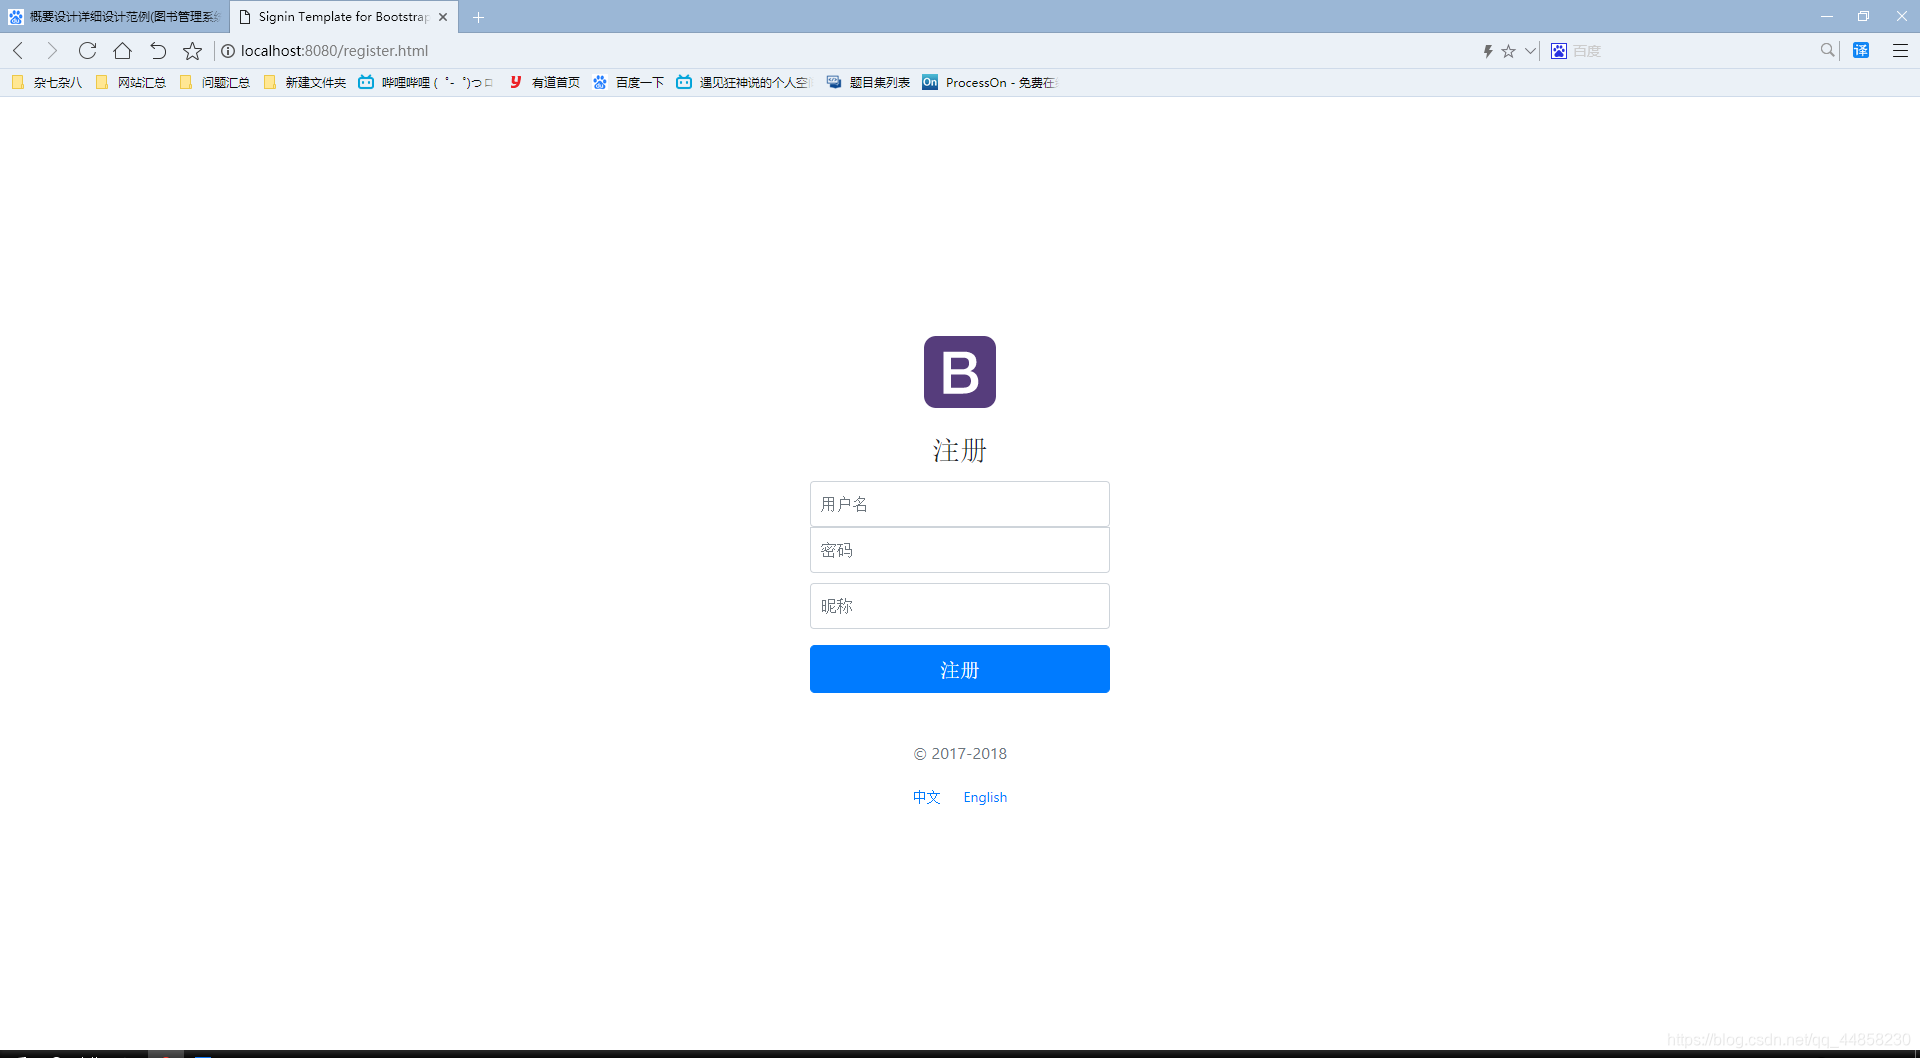Reload the register.html page

coord(88,51)
